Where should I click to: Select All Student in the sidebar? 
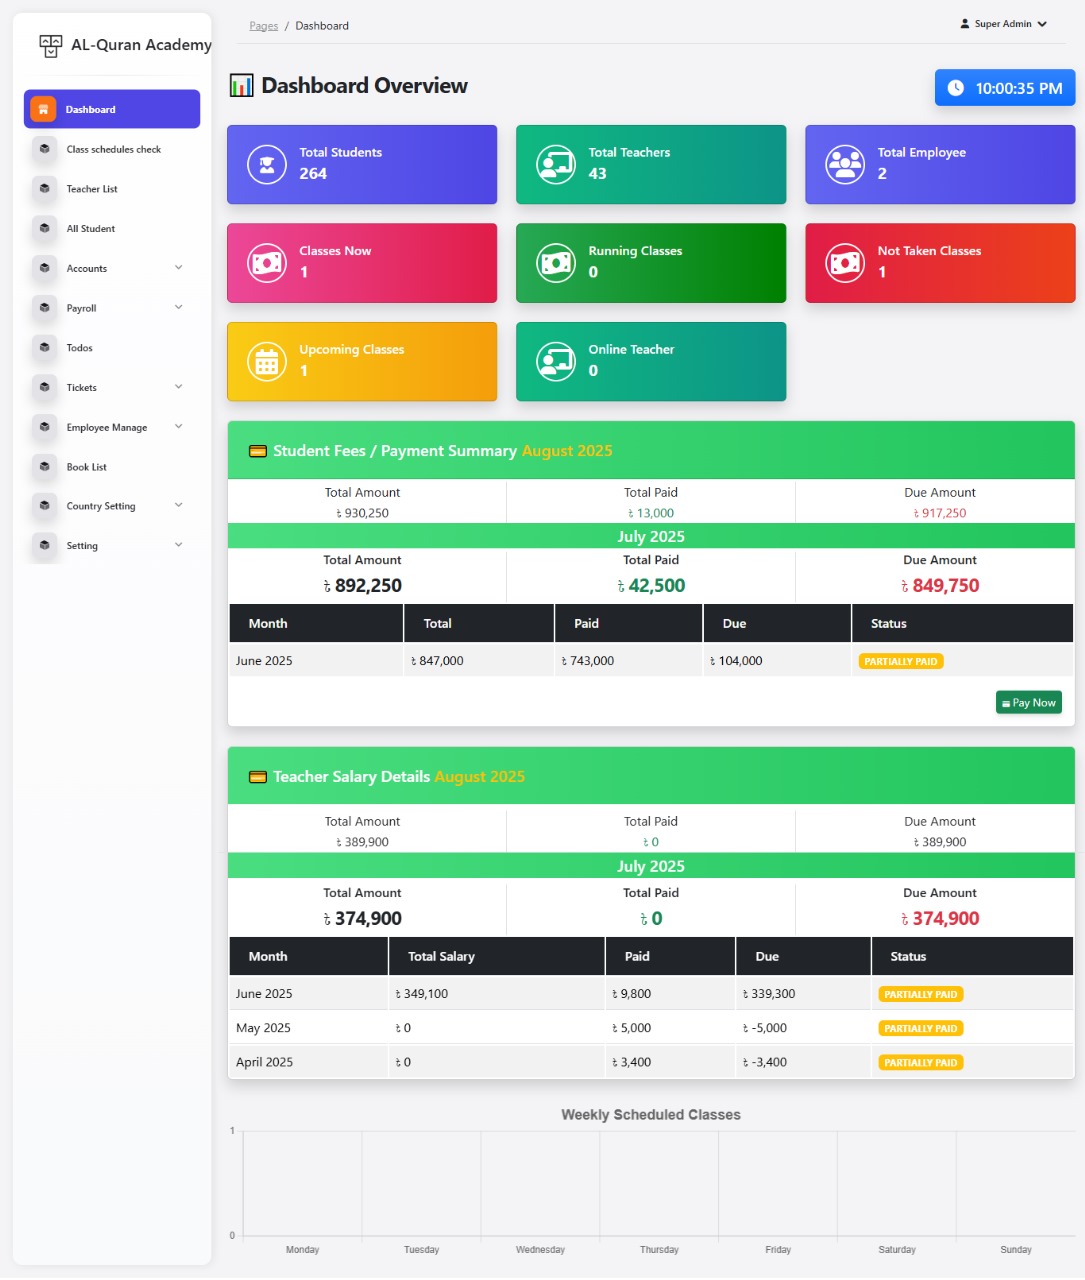(x=91, y=229)
